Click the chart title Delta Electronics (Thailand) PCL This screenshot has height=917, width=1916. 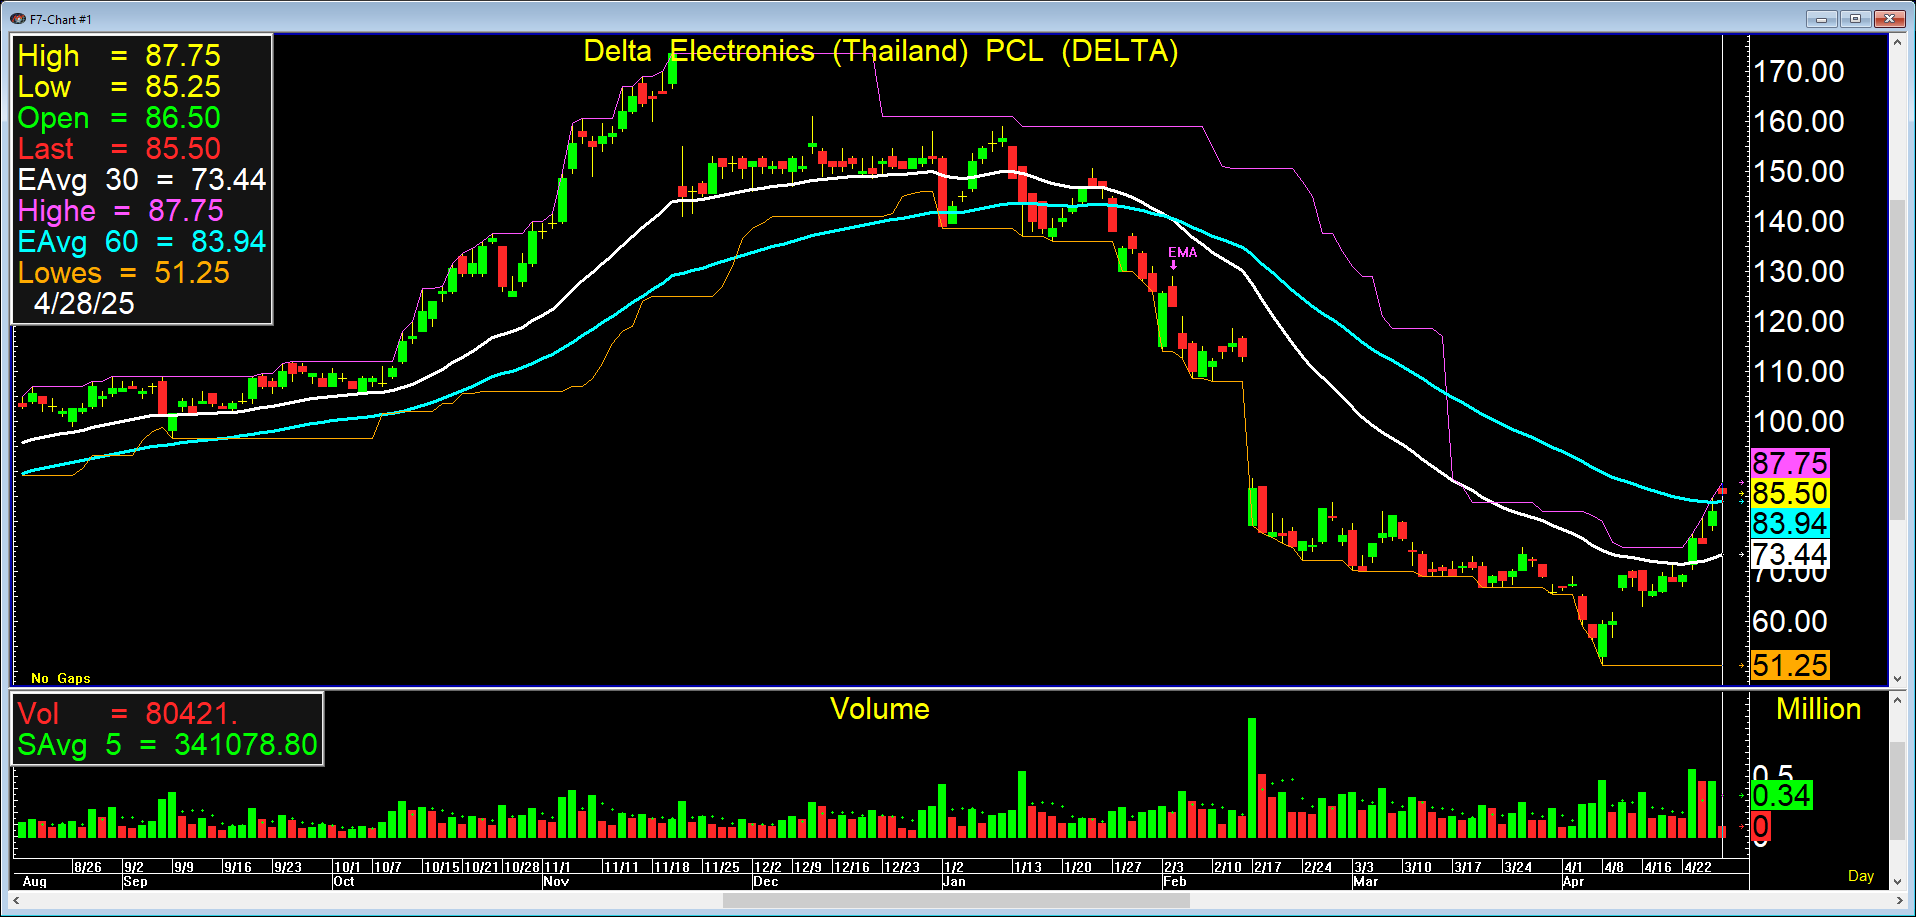coord(880,51)
